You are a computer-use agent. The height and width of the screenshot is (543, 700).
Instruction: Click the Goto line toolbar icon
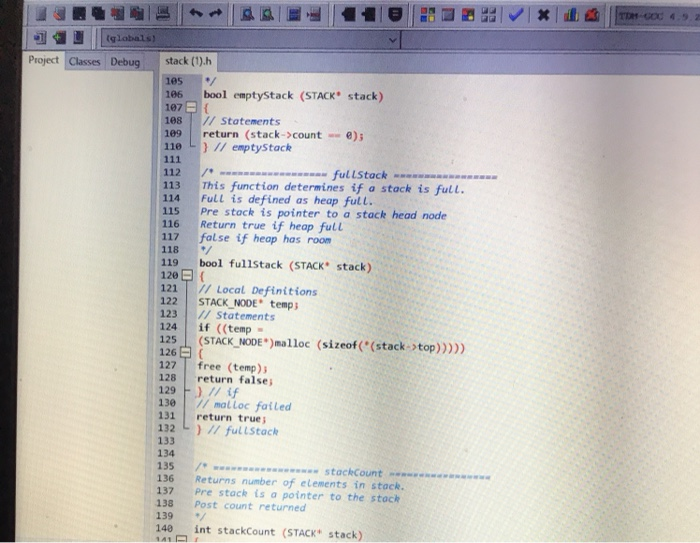click(314, 15)
